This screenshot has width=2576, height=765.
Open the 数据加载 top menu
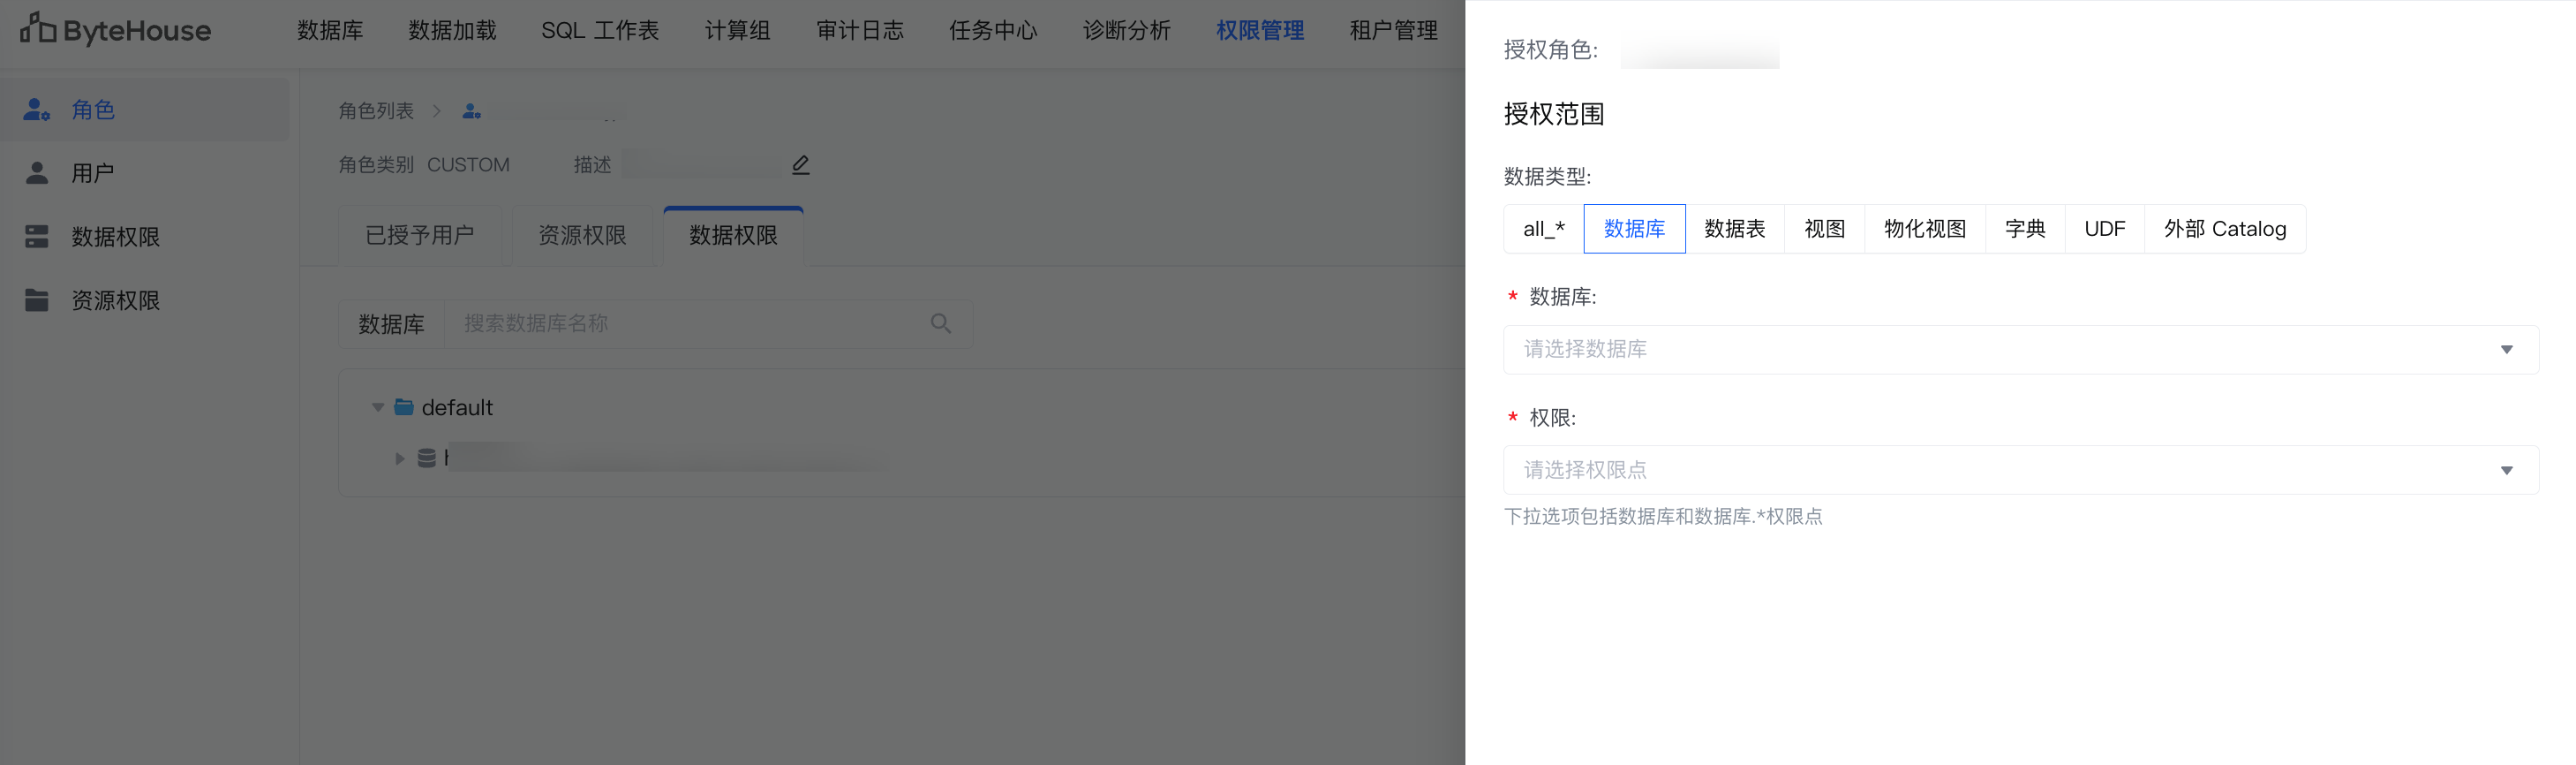click(x=452, y=31)
